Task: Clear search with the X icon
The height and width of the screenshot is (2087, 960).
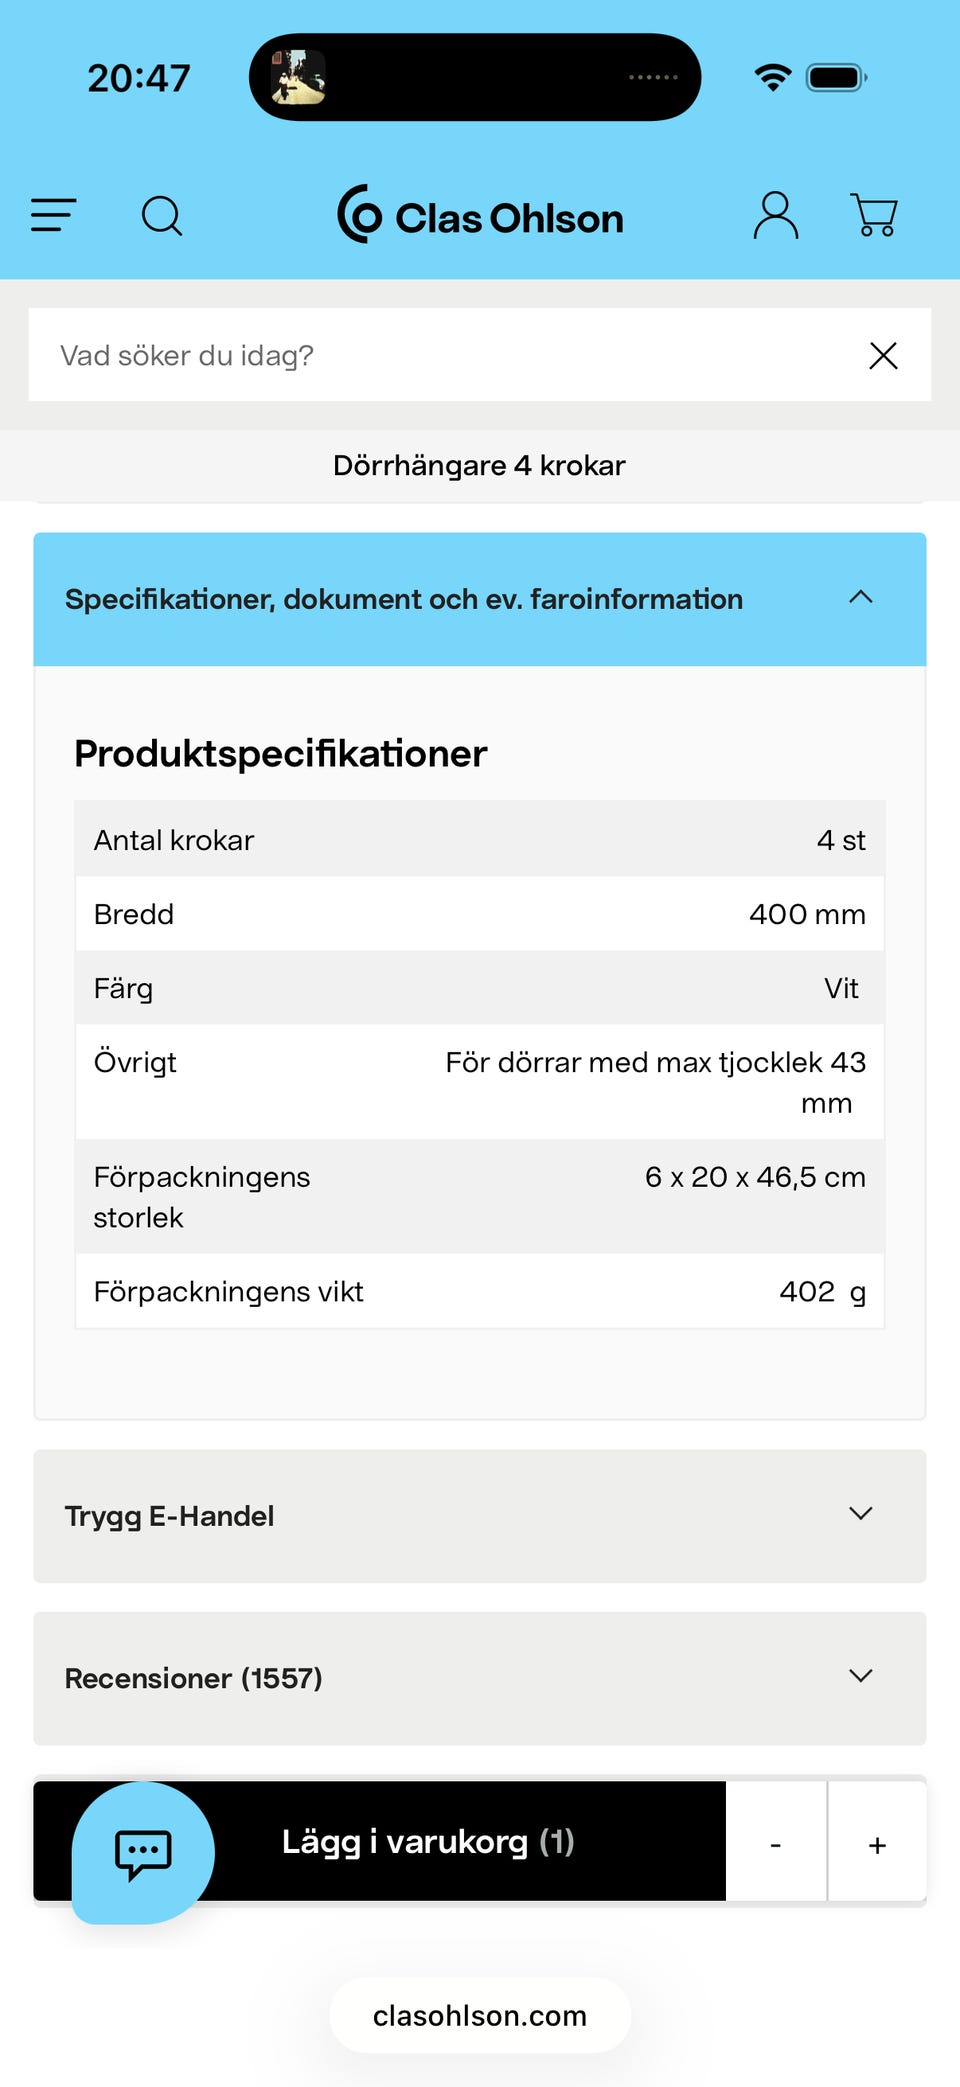Action: click(x=883, y=355)
